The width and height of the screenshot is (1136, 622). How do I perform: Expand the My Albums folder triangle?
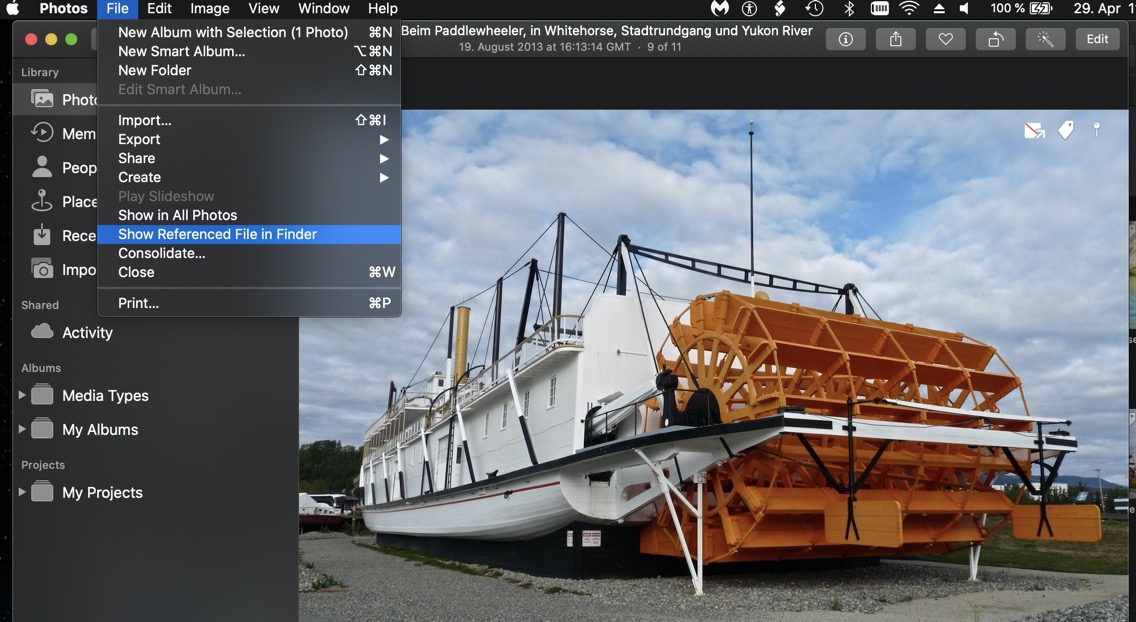click(22, 430)
